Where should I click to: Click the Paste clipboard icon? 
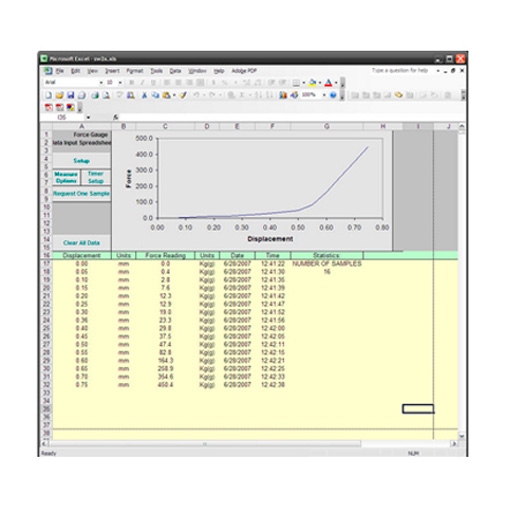[x=166, y=95]
